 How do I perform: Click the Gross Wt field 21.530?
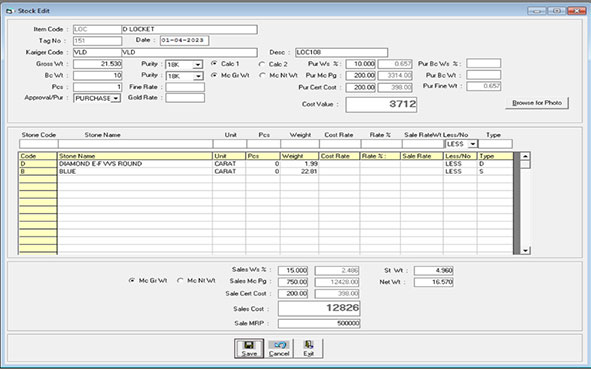click(98, 64)
